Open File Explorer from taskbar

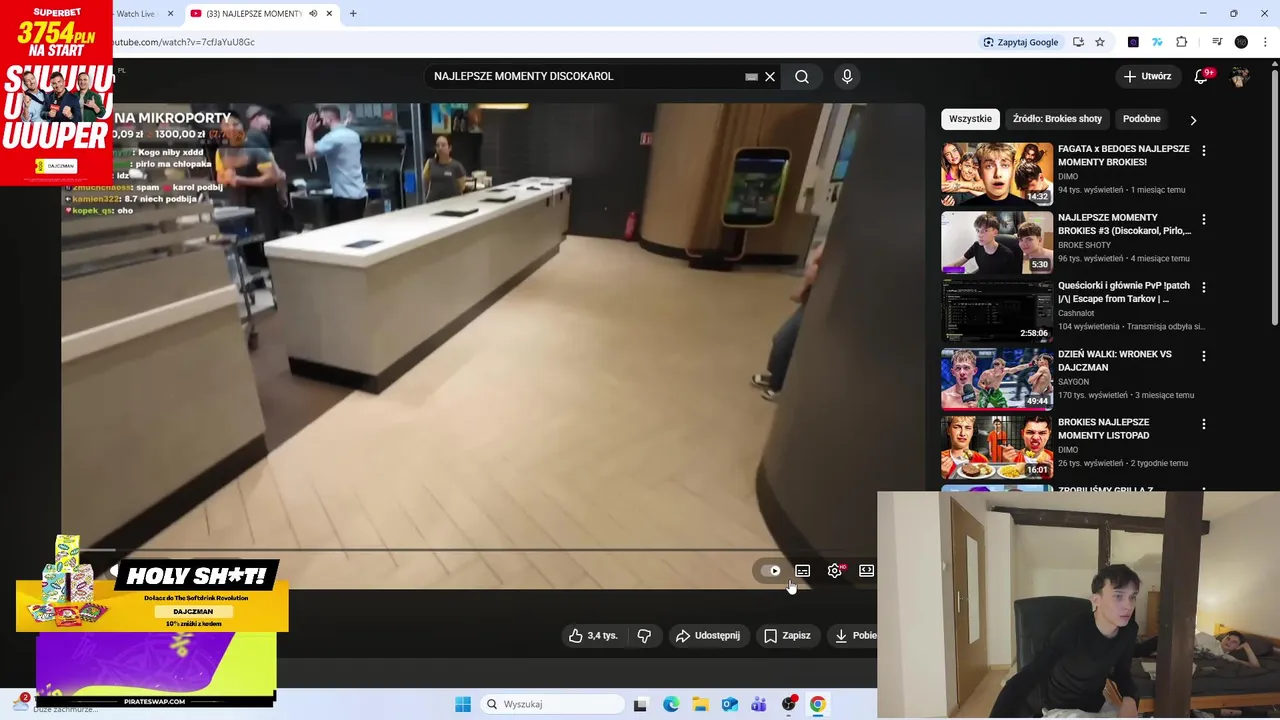tap(700, 704)
